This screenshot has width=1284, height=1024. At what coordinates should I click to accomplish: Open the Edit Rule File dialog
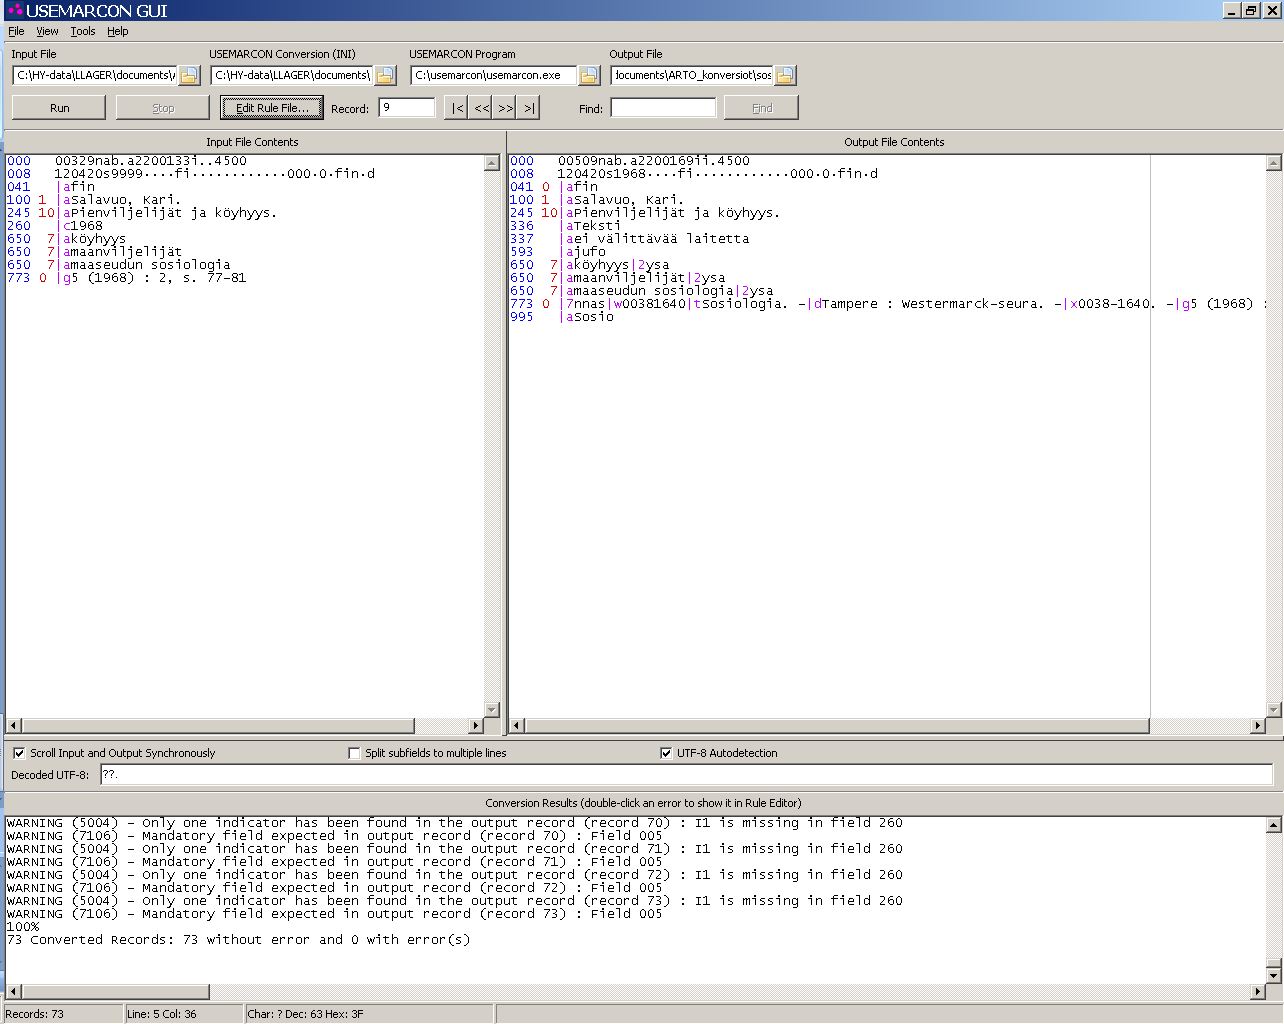tap(272, 108)
